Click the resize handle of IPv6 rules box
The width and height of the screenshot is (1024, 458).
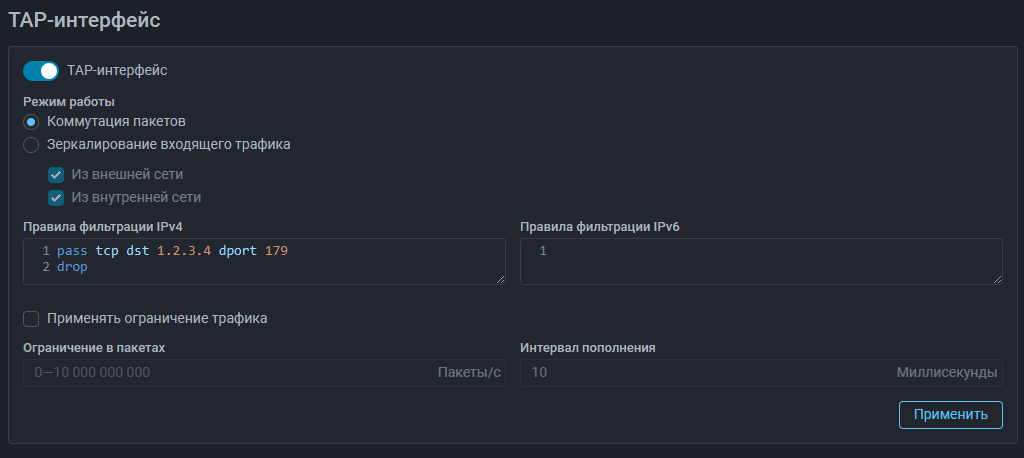coord(997,279)
